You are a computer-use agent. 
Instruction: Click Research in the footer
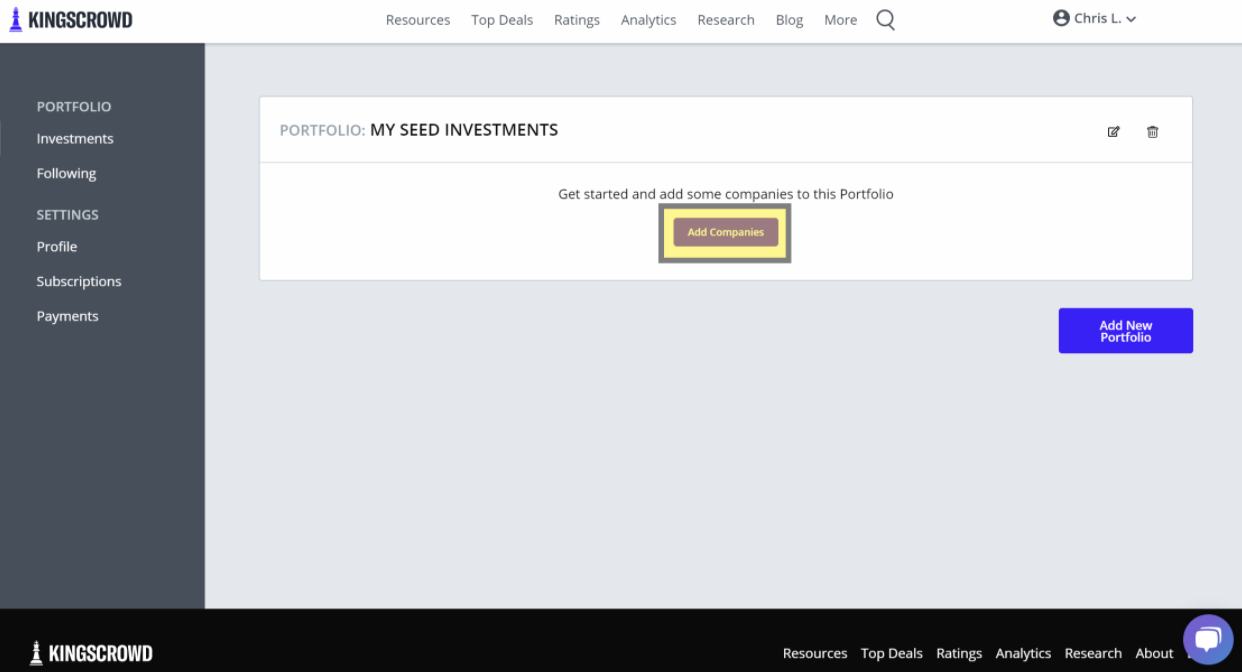pos(1093,653)
